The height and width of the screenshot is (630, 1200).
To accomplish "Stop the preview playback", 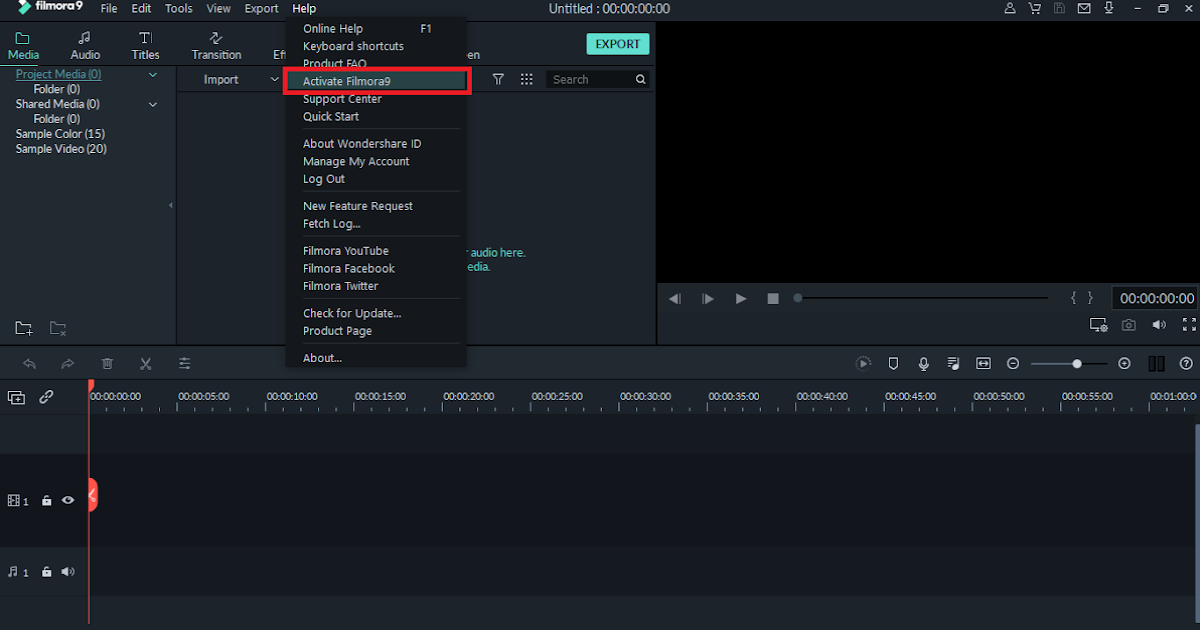I will pos(773,298).
